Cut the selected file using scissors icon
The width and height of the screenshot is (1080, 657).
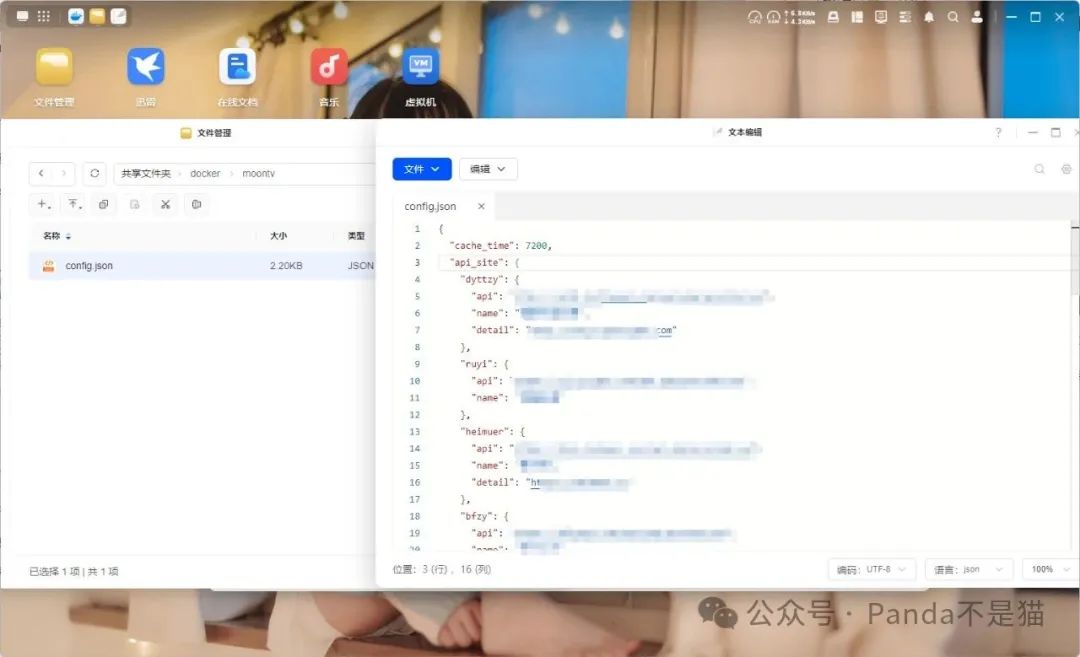point(164,204)
